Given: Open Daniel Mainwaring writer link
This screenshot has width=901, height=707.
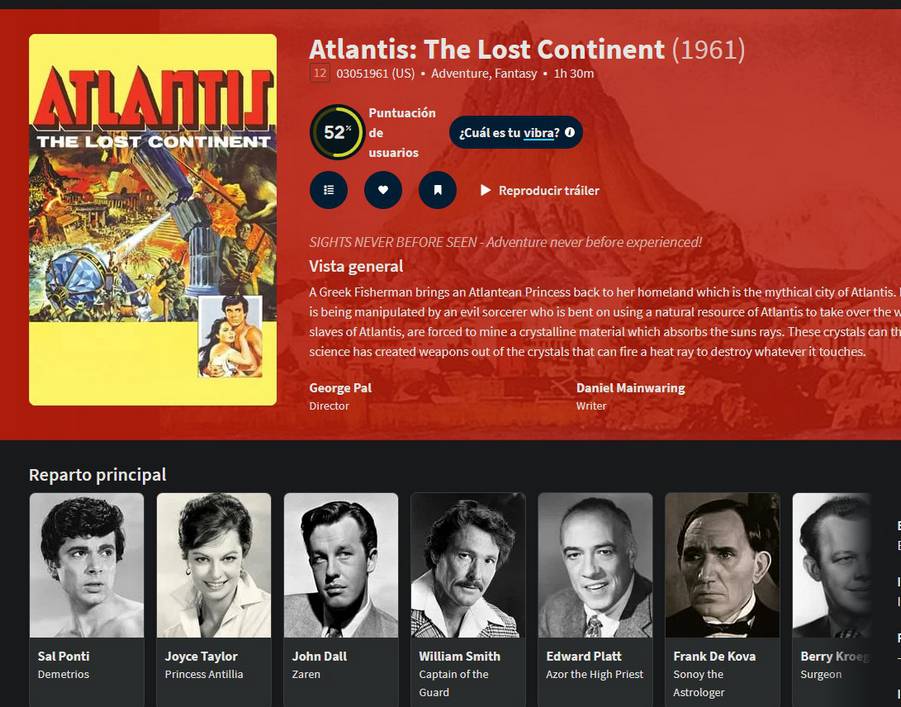Looking at the screenshot, I should pos(630,388).
